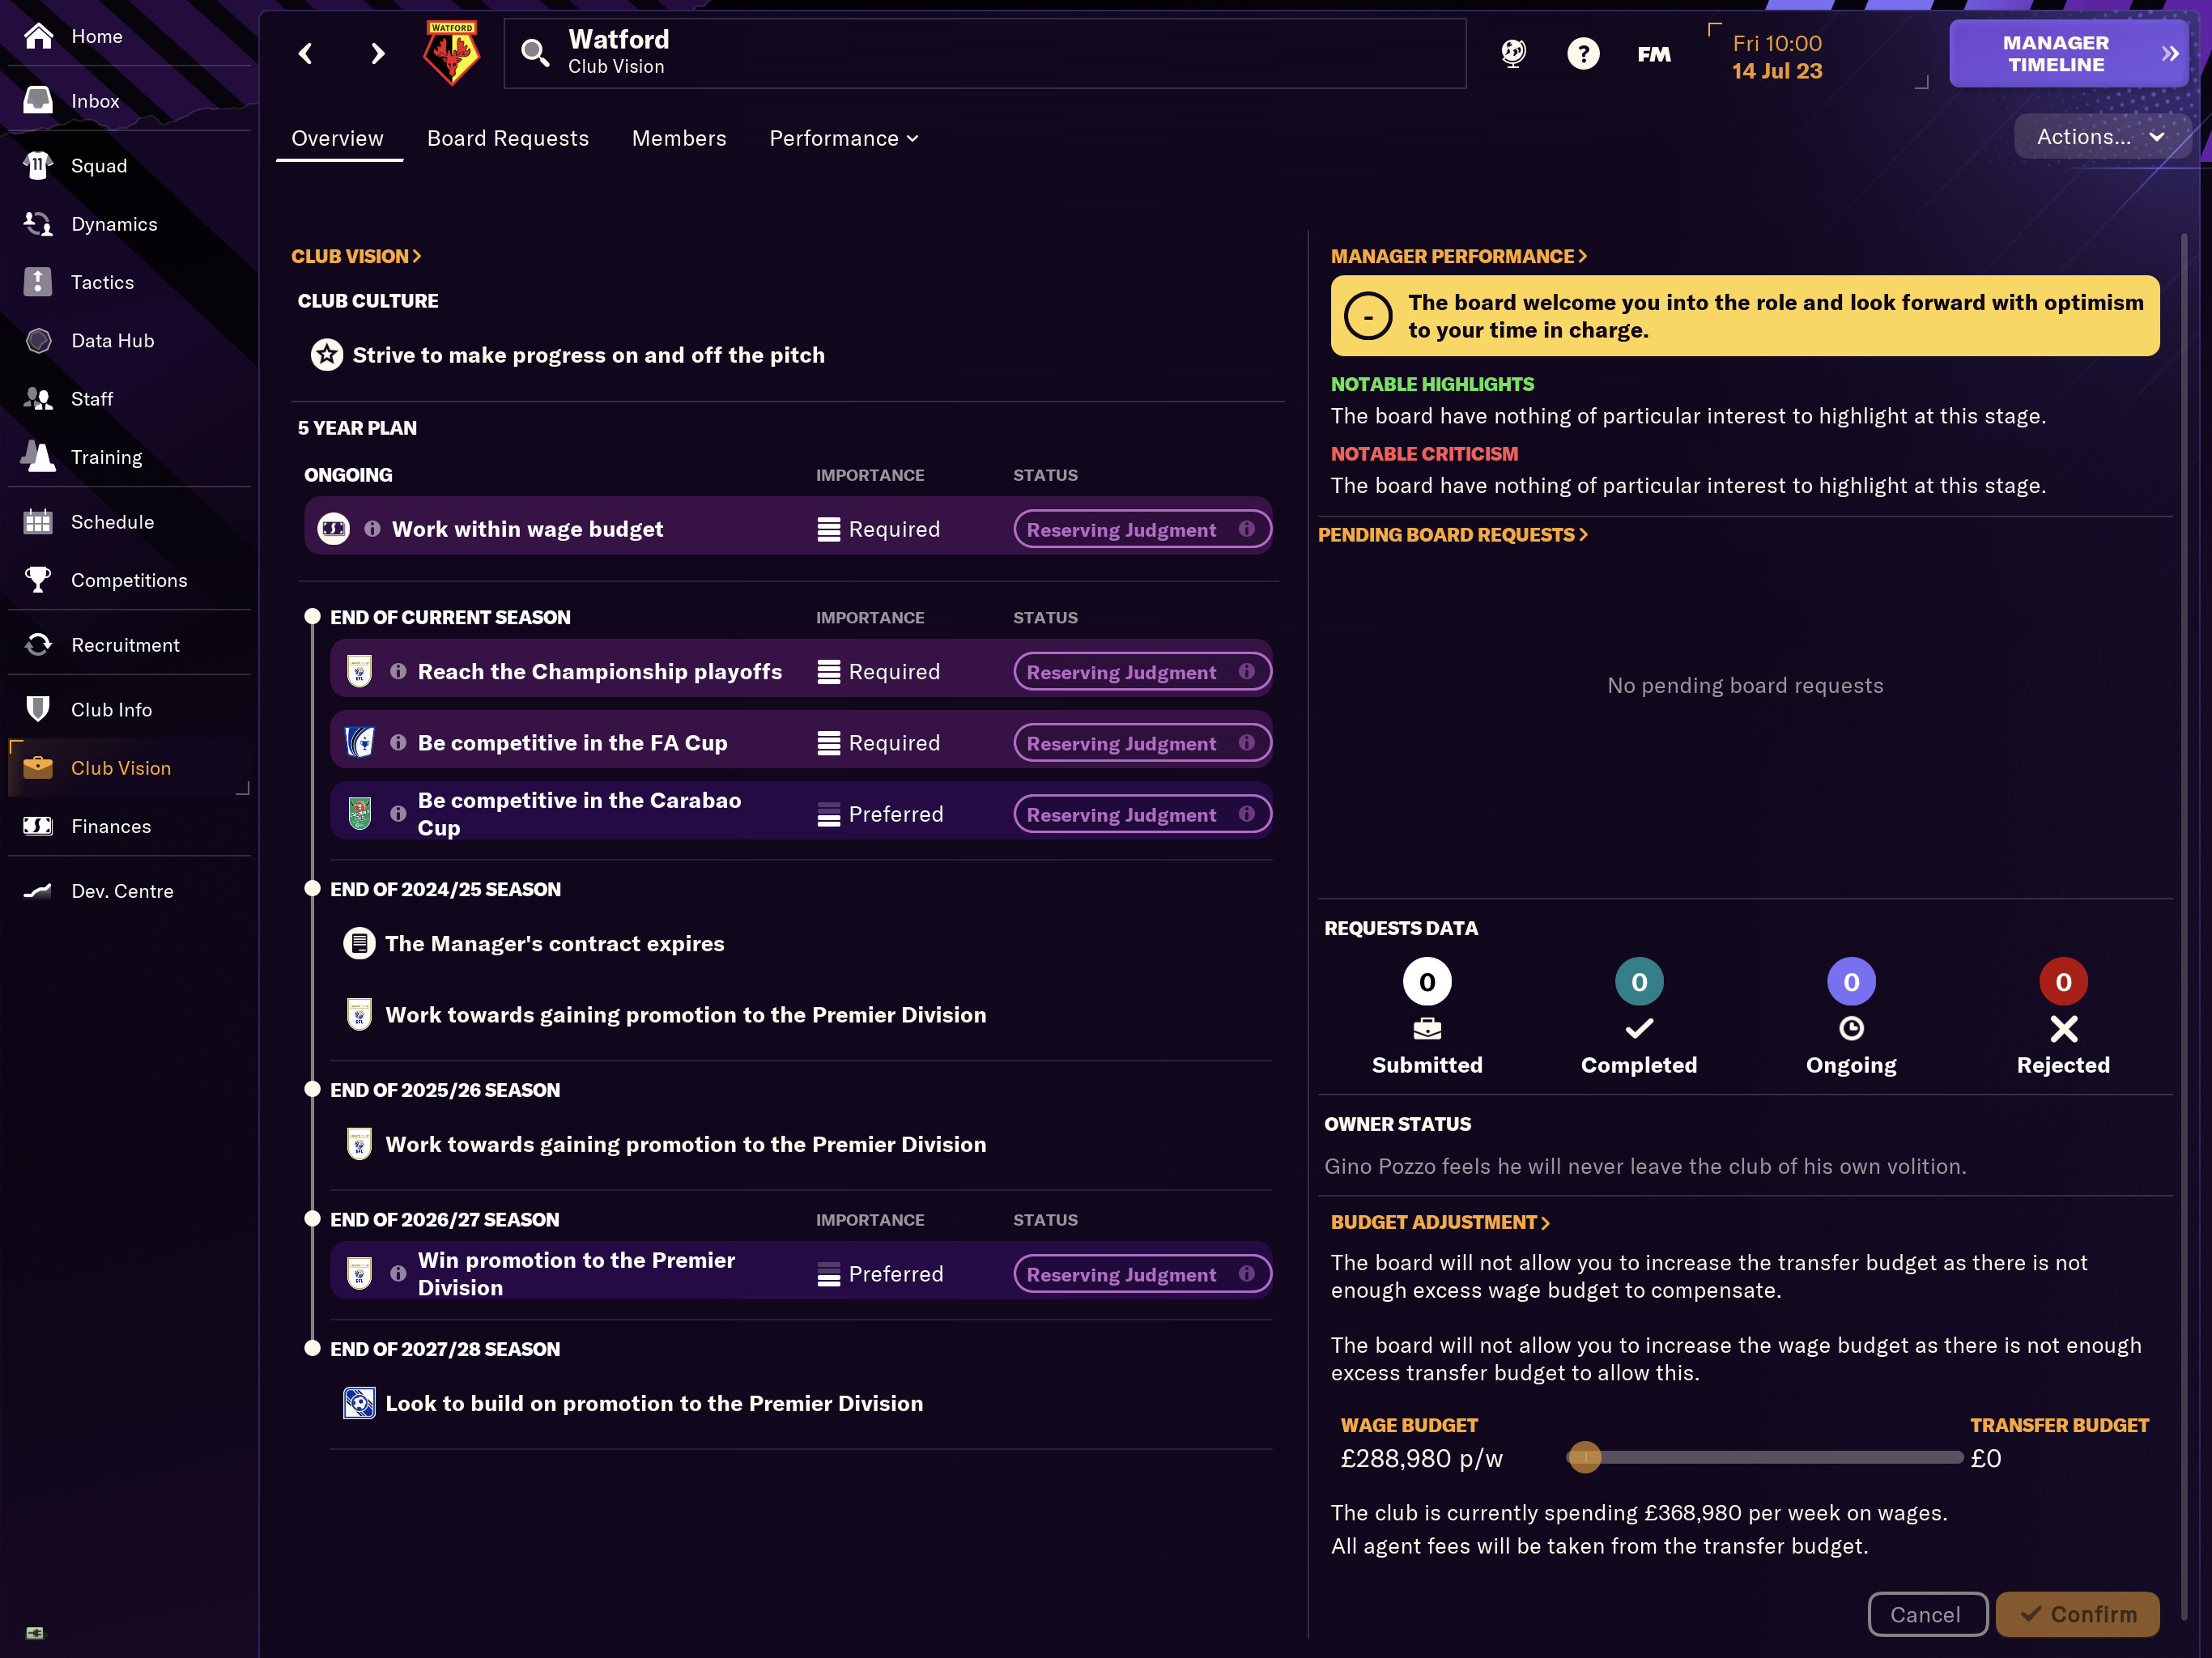Click the Watford search field
This screenshot has width=2212, height=1658.
[x=985, y=53]
